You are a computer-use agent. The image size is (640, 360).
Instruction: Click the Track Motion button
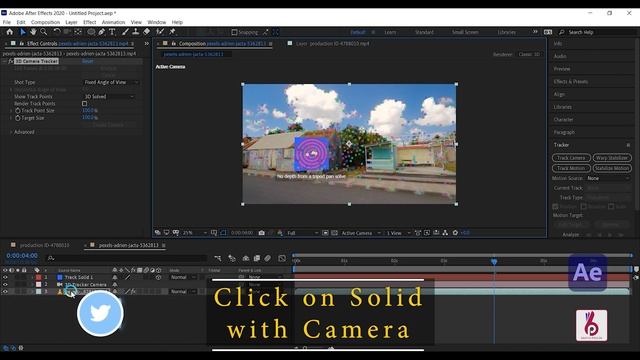point(571,168)
